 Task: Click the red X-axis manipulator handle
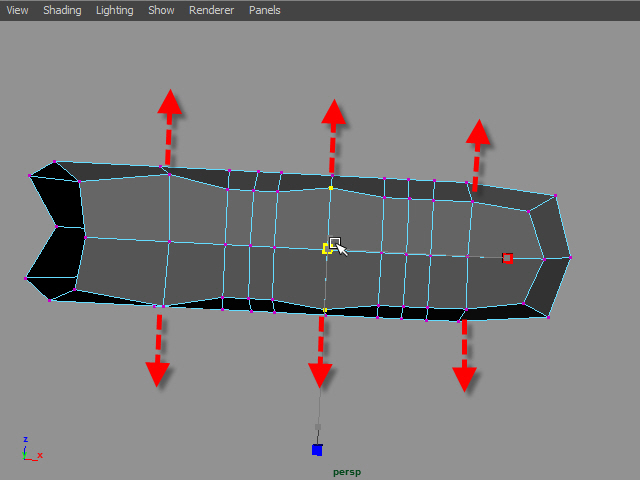[507, 258]
